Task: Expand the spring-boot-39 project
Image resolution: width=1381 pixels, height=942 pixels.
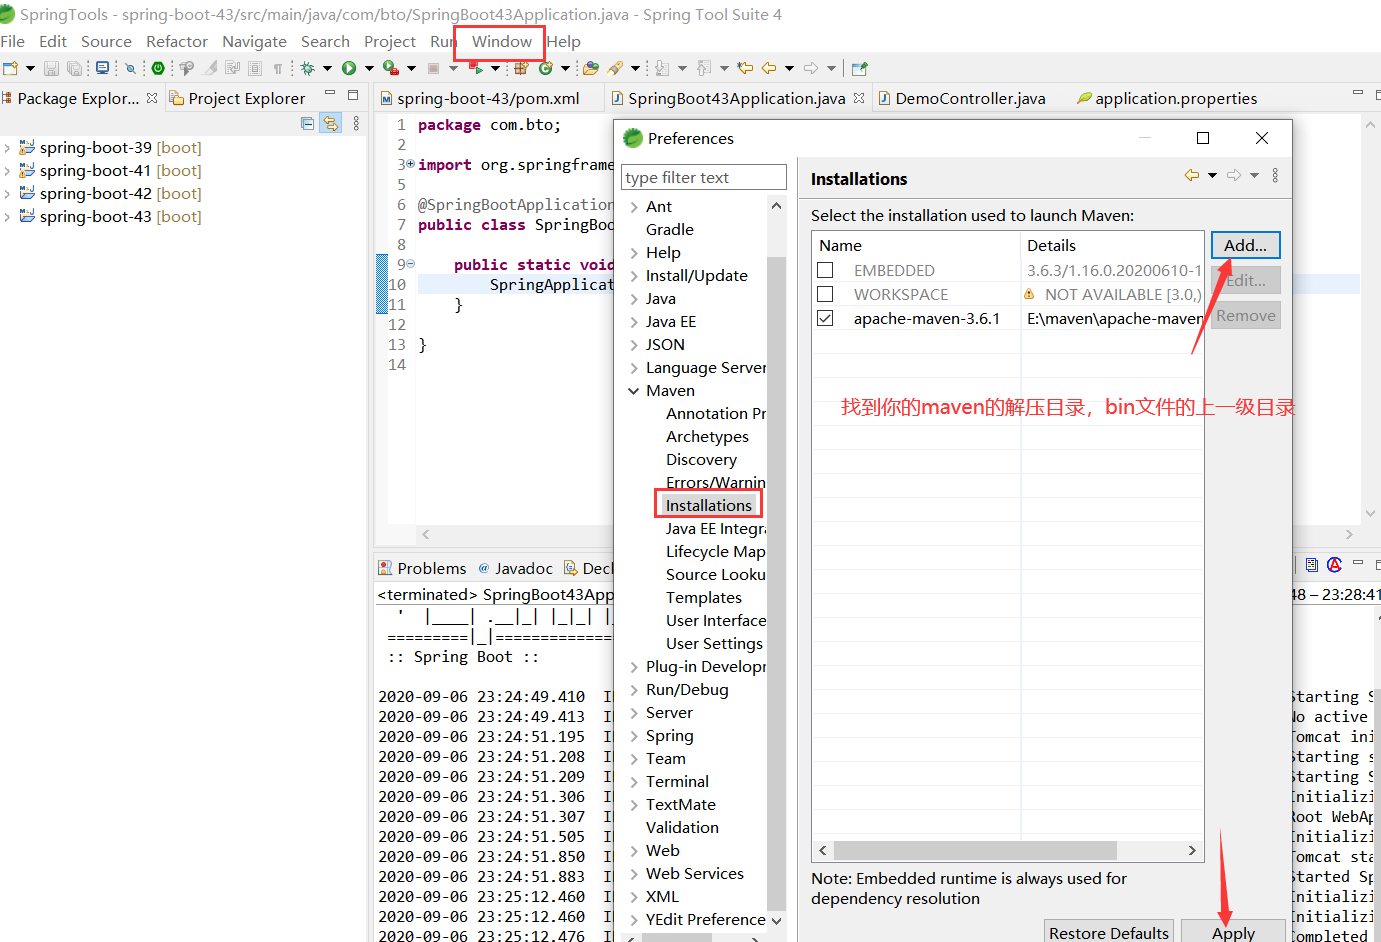Action: point(7,148)
